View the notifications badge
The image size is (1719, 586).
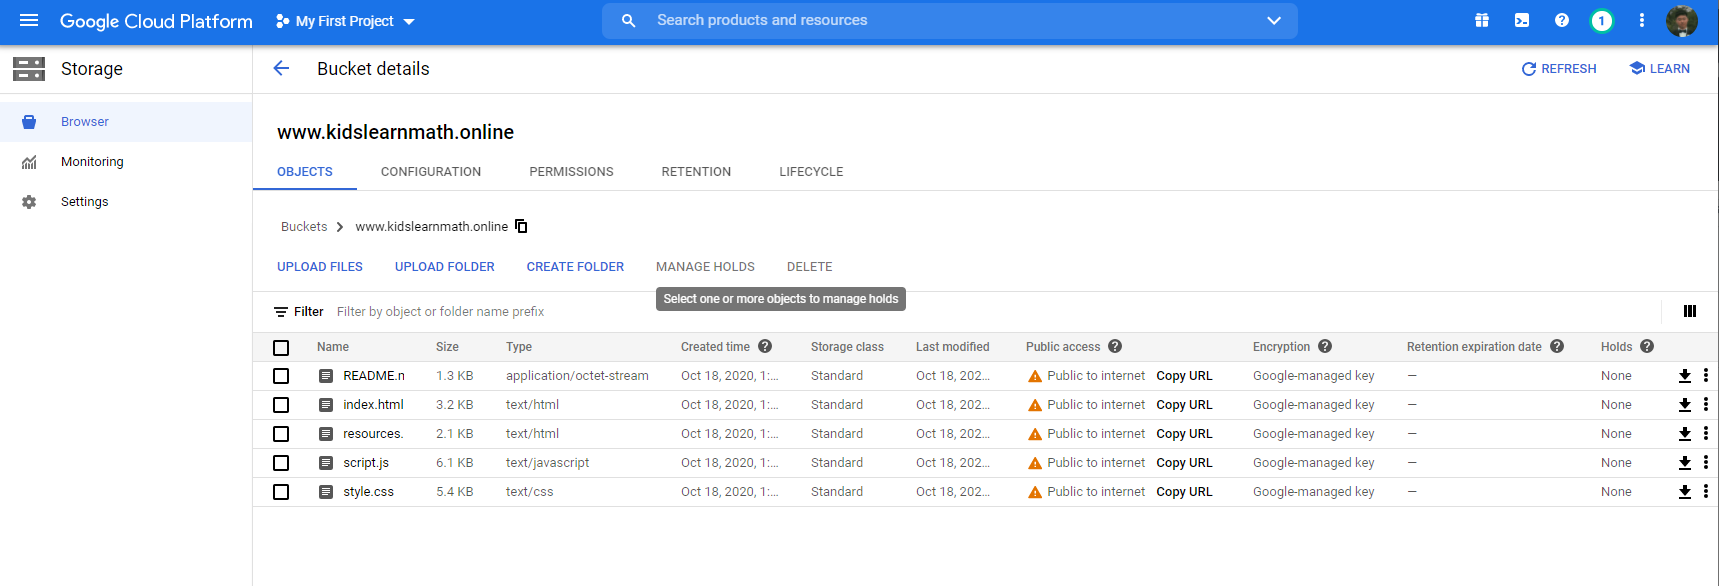point(1602,21)
